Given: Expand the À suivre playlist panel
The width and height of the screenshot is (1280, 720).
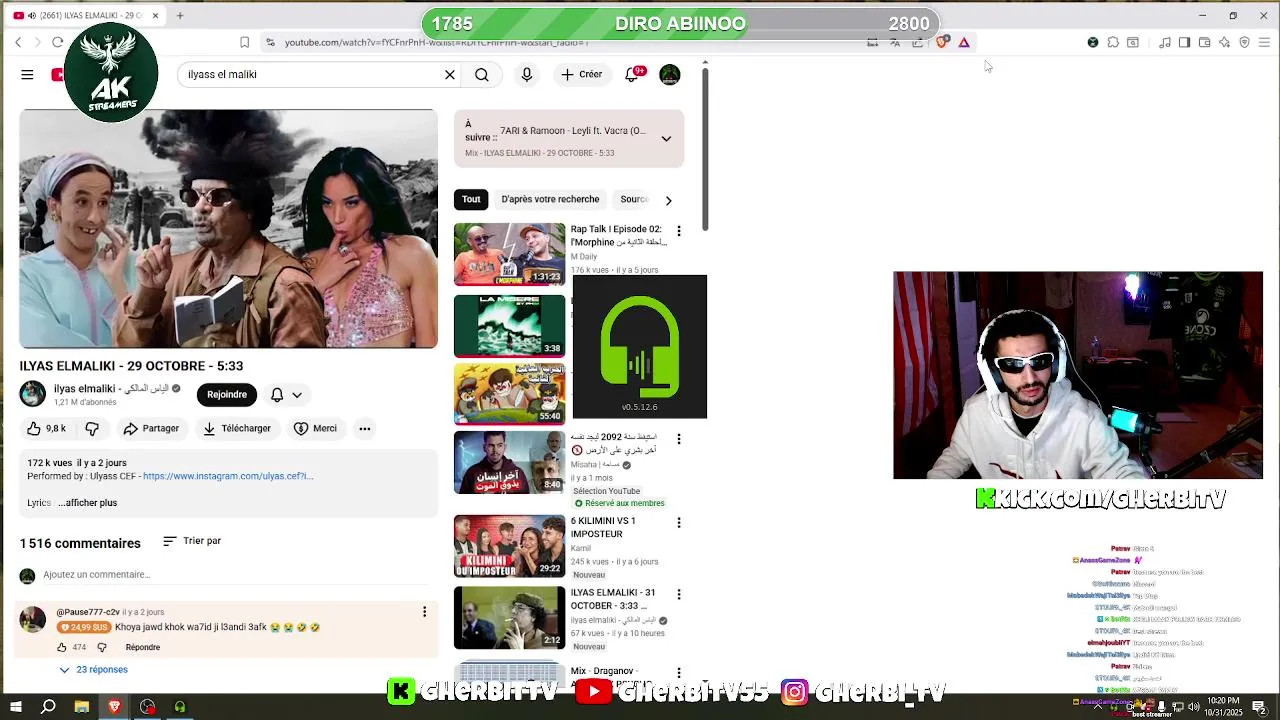Looking at the screenshot, I should 666,139.
